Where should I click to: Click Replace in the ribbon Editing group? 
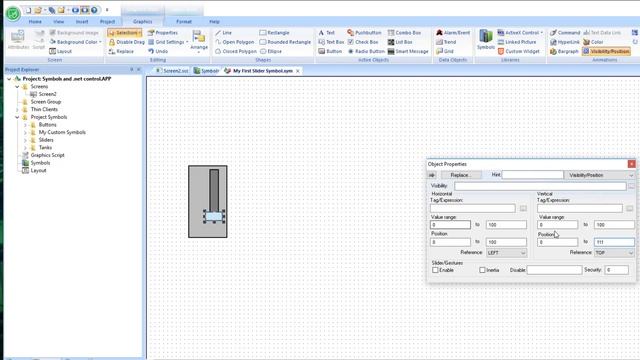tap(121, 51)
